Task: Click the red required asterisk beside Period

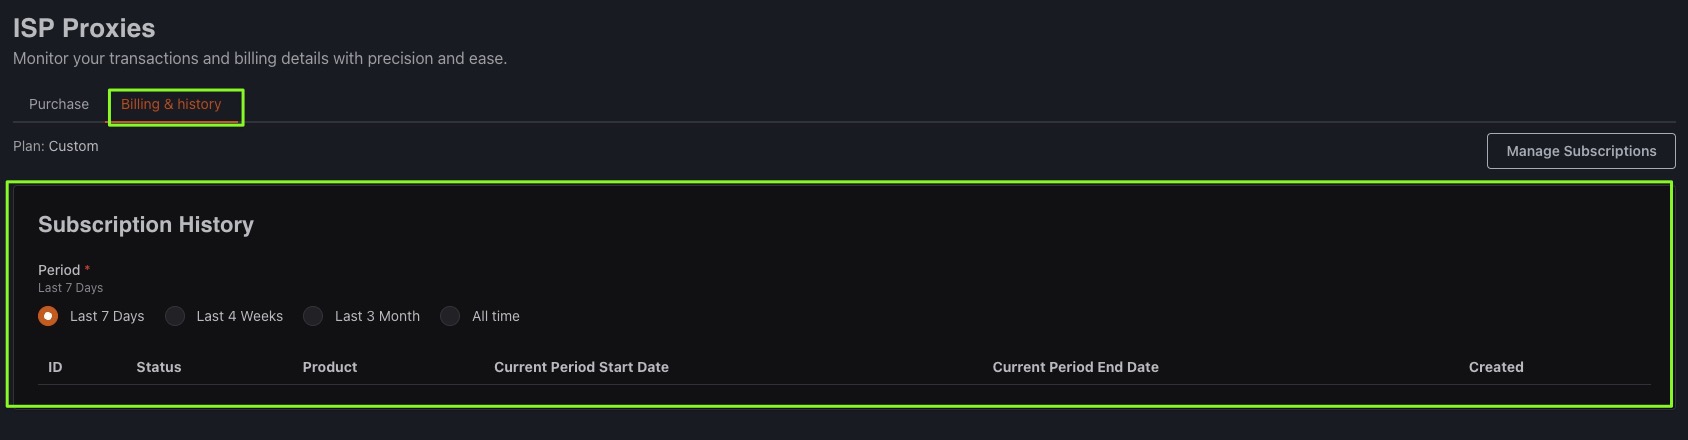Action: 88,269
